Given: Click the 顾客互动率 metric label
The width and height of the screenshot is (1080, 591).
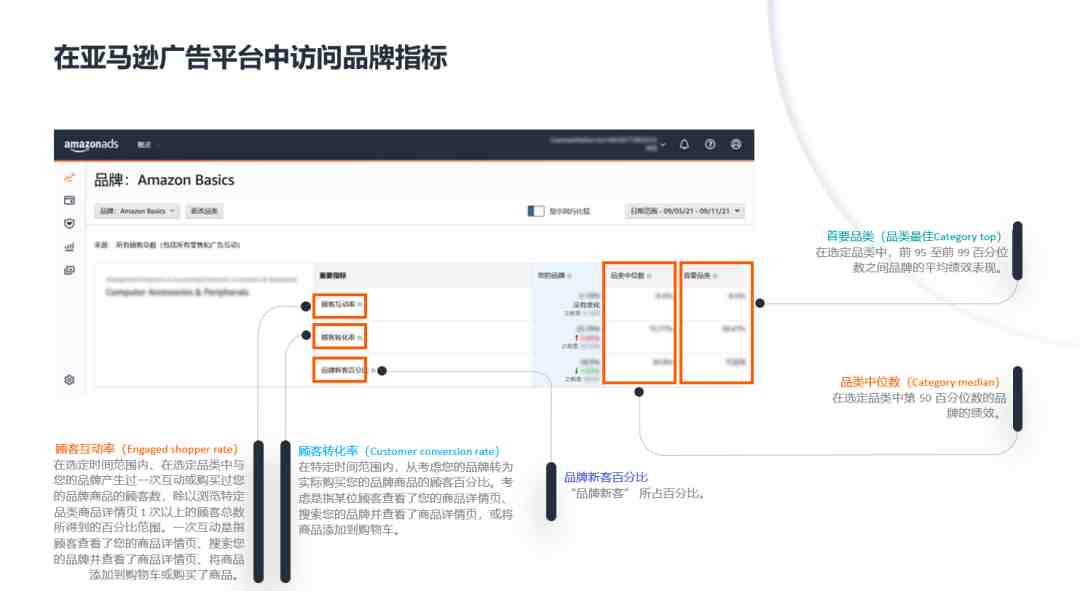Looking at the screenshot, I should pos(338,304).
